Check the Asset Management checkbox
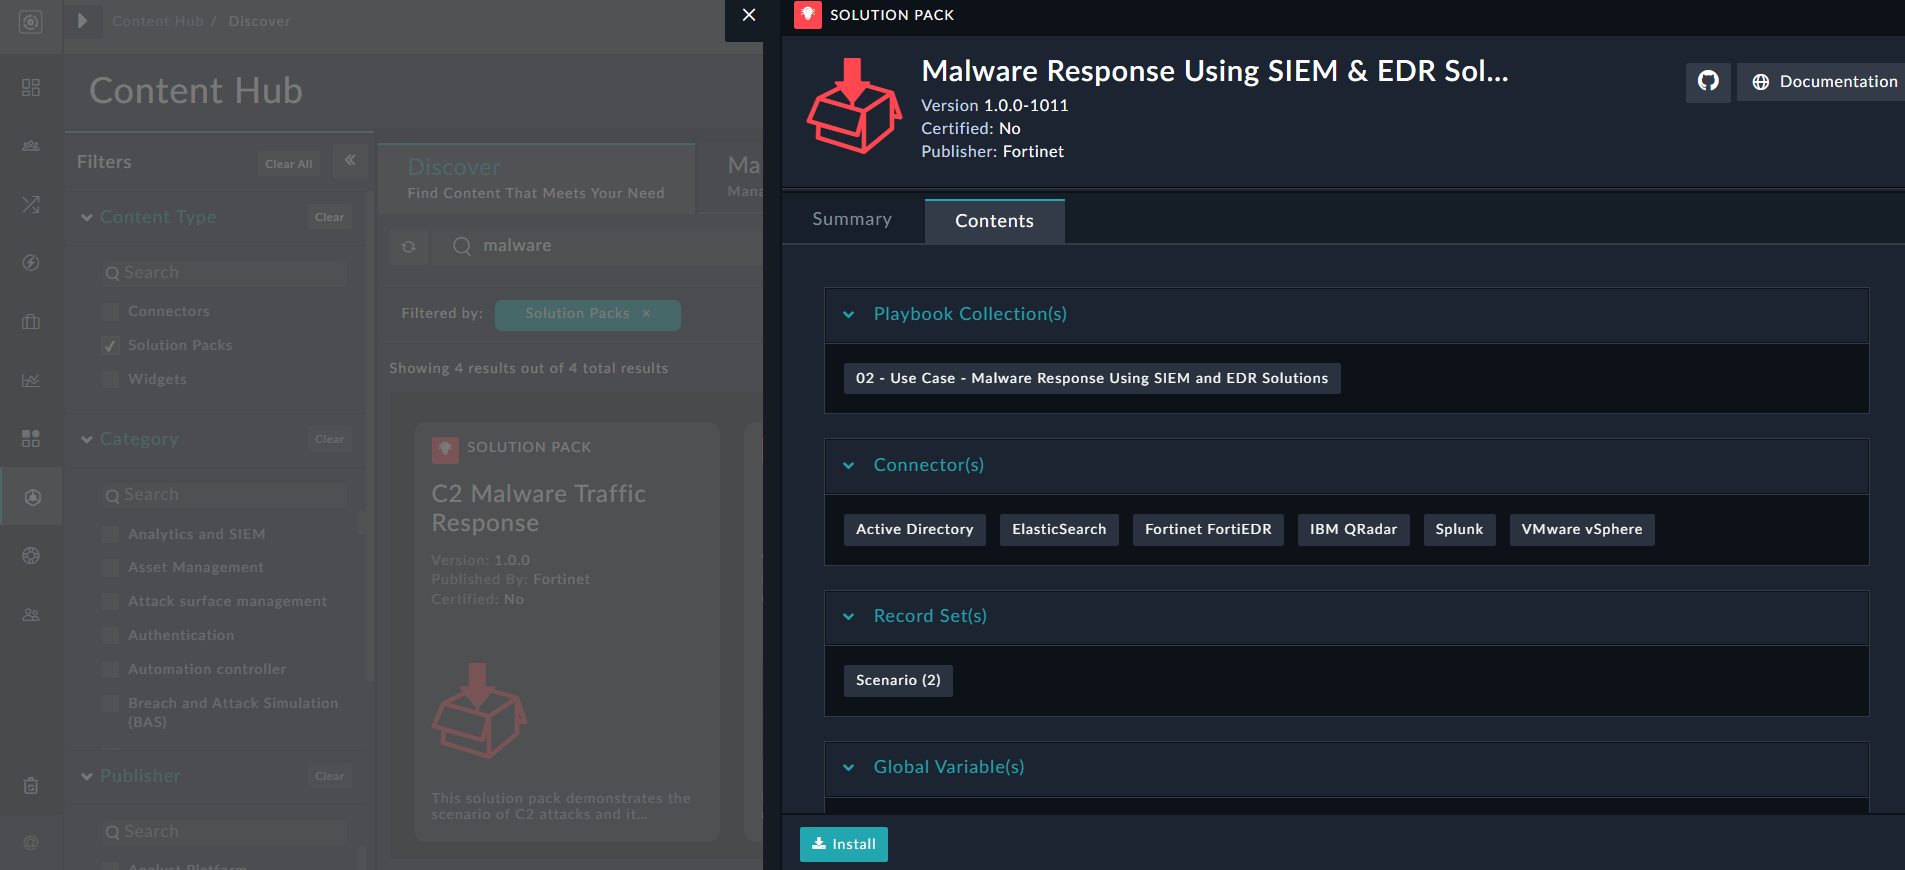The height and width of the screenshot is (870, 1905). (x=111, y=568)
